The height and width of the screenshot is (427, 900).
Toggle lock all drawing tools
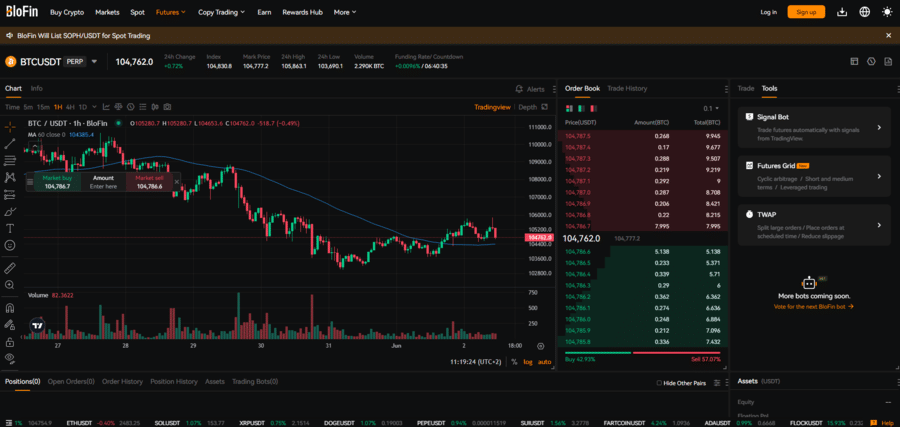coord(10,342)
